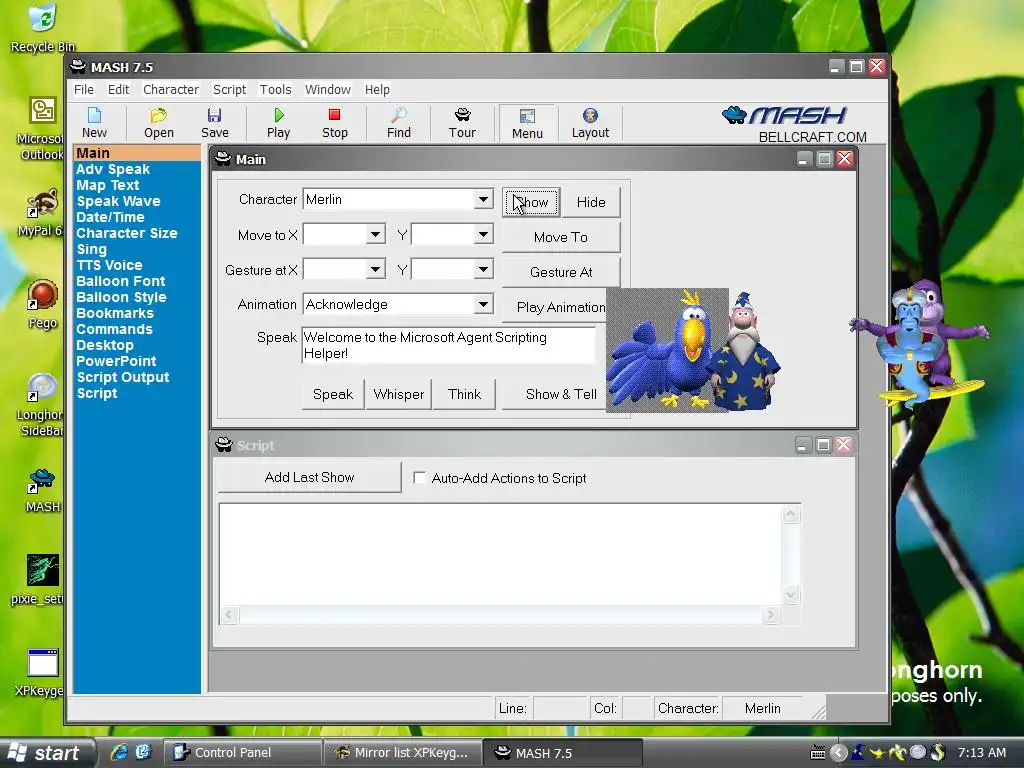This screenshot has height=768, width=1024.
Task: Launch the Pego desktop shortcut
Action: (x=42, y=304)
